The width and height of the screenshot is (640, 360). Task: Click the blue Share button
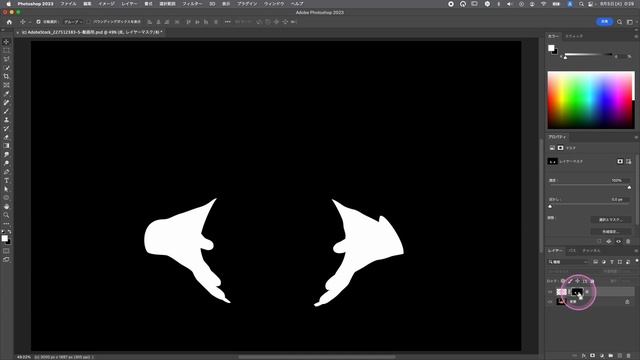click(x=604, y=22)
